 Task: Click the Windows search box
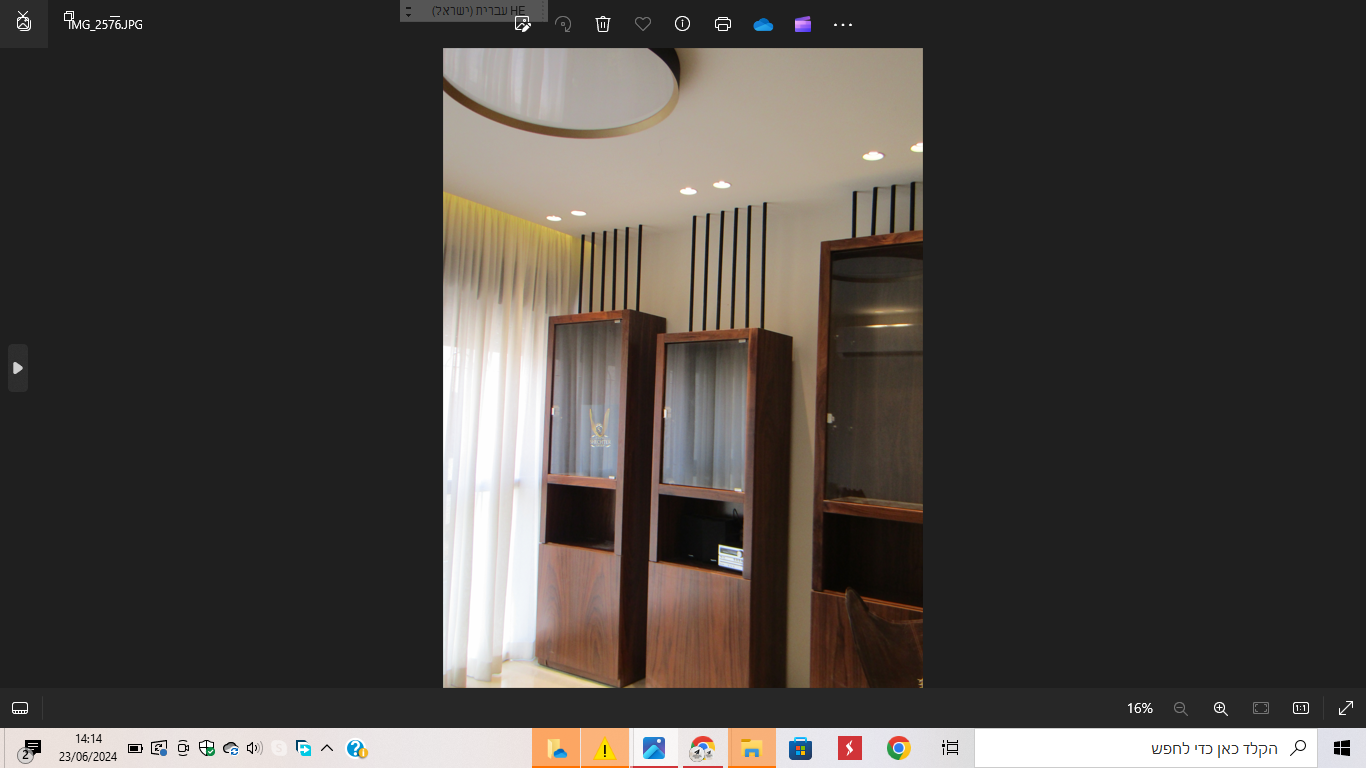pos(1146,748)
